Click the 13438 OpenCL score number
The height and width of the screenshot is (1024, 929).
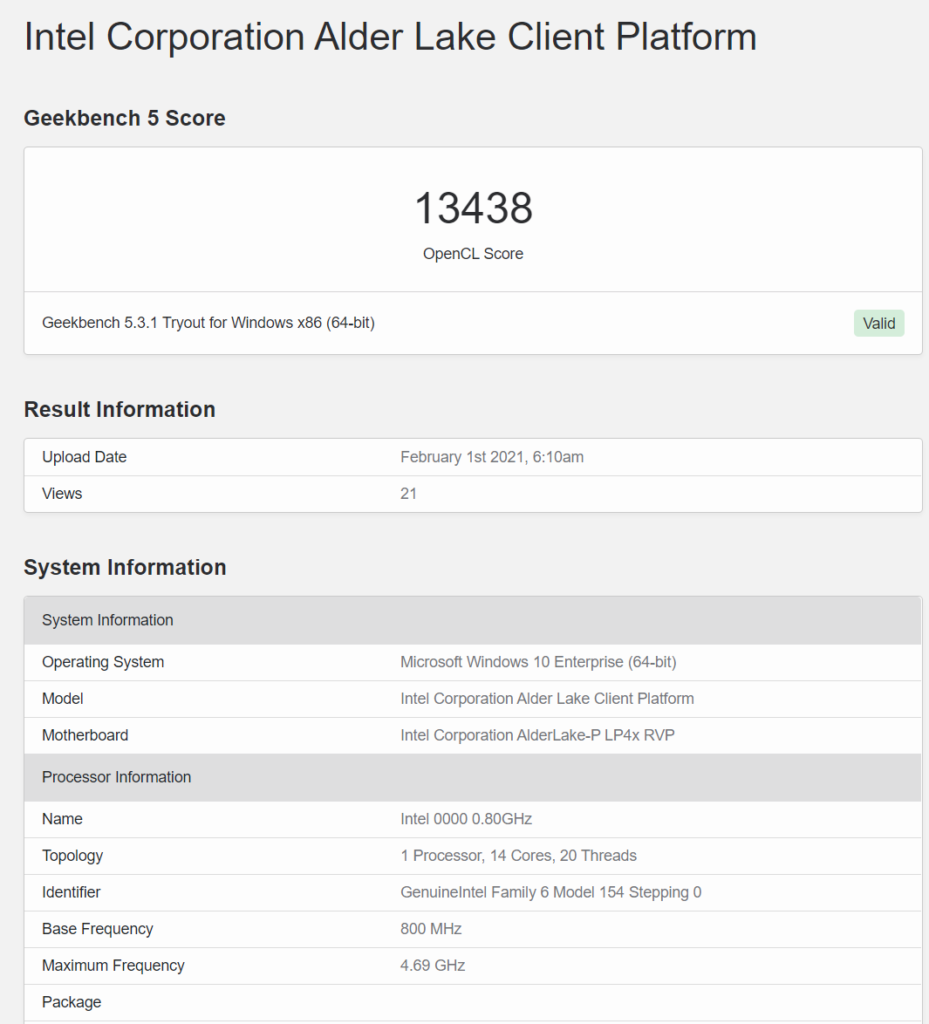[473, 208]
